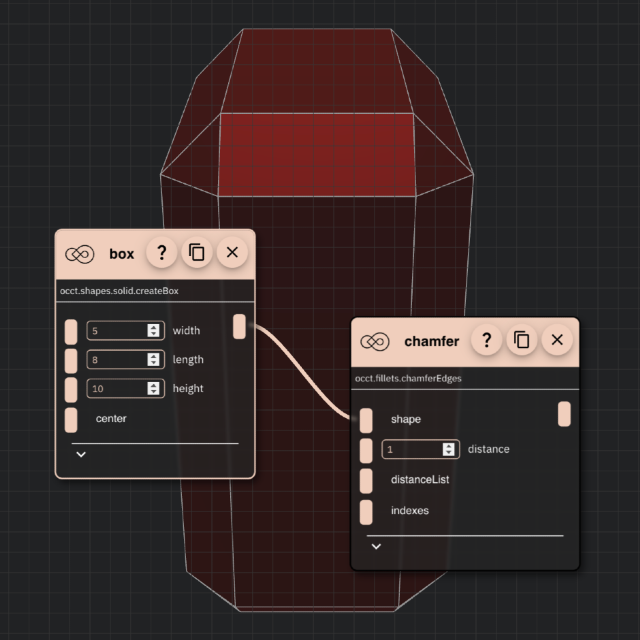Select the center input socket

(x=71, y=420)
